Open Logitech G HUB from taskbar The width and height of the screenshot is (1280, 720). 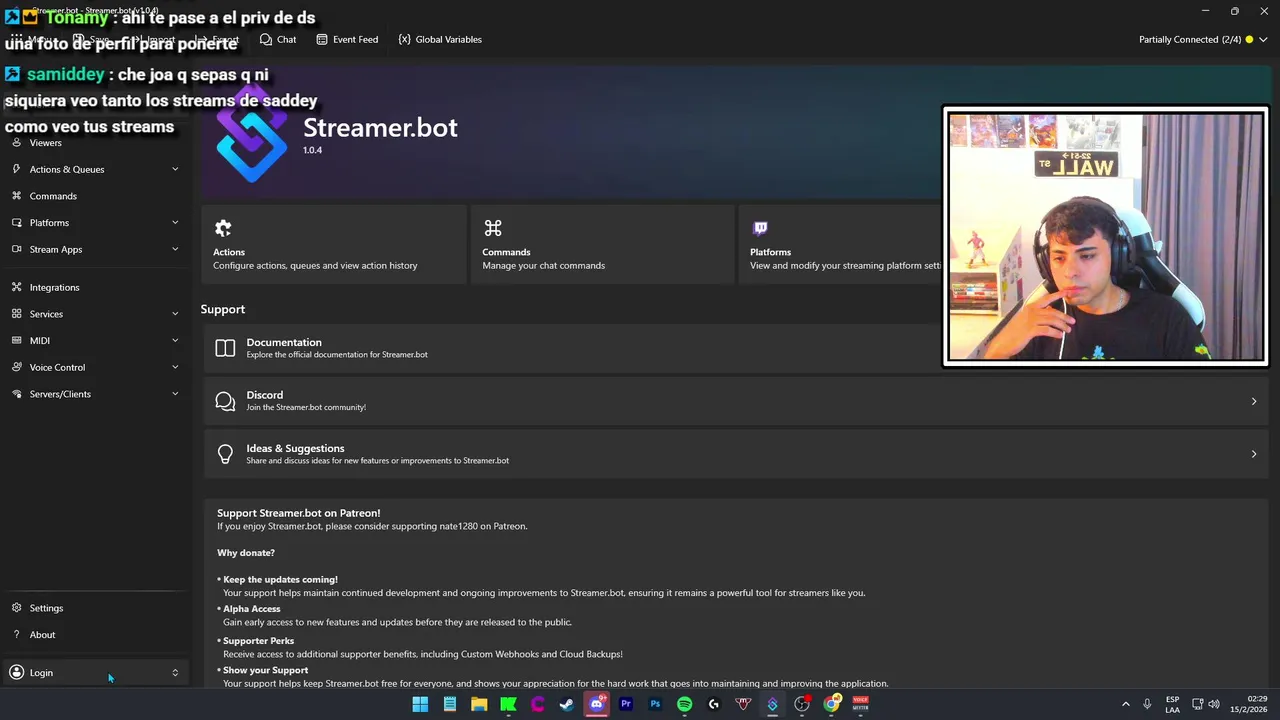tap(714, 704)
